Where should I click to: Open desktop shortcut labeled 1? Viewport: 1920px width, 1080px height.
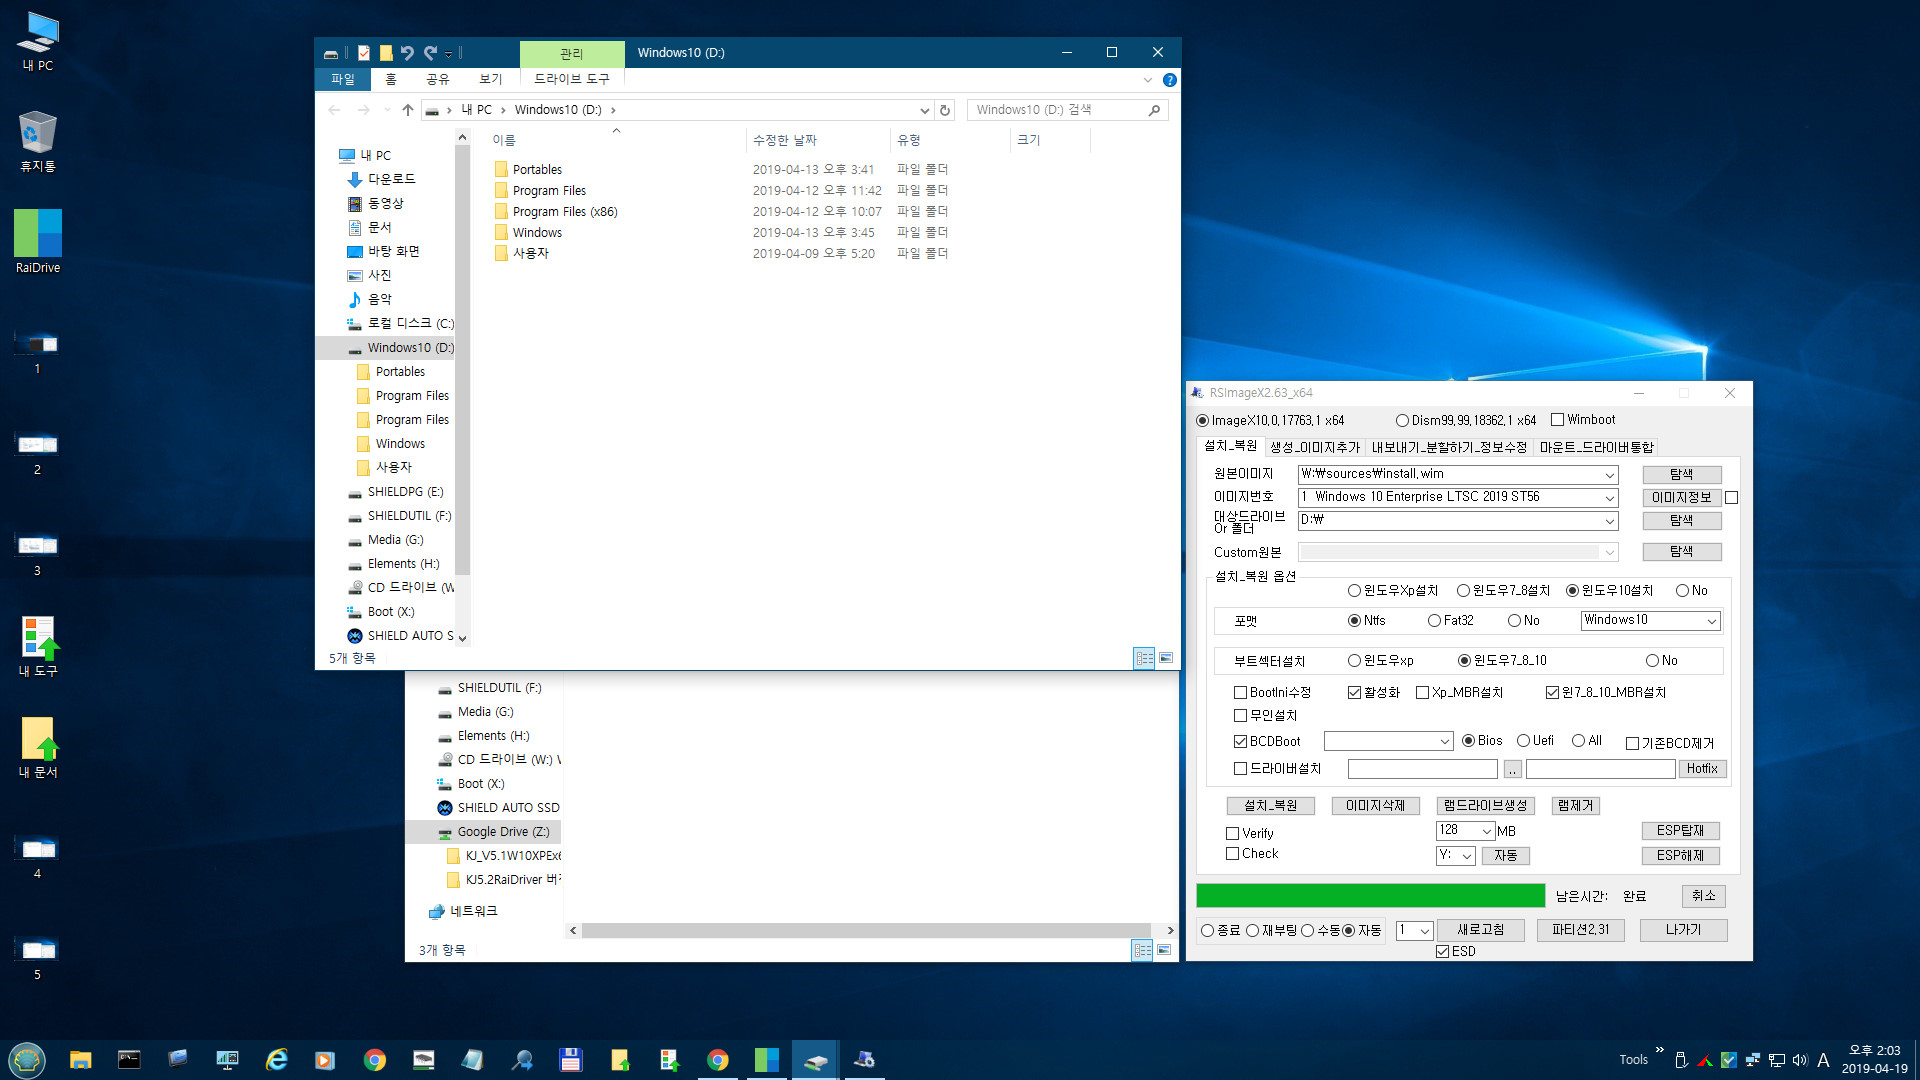[x=38, y=351]
